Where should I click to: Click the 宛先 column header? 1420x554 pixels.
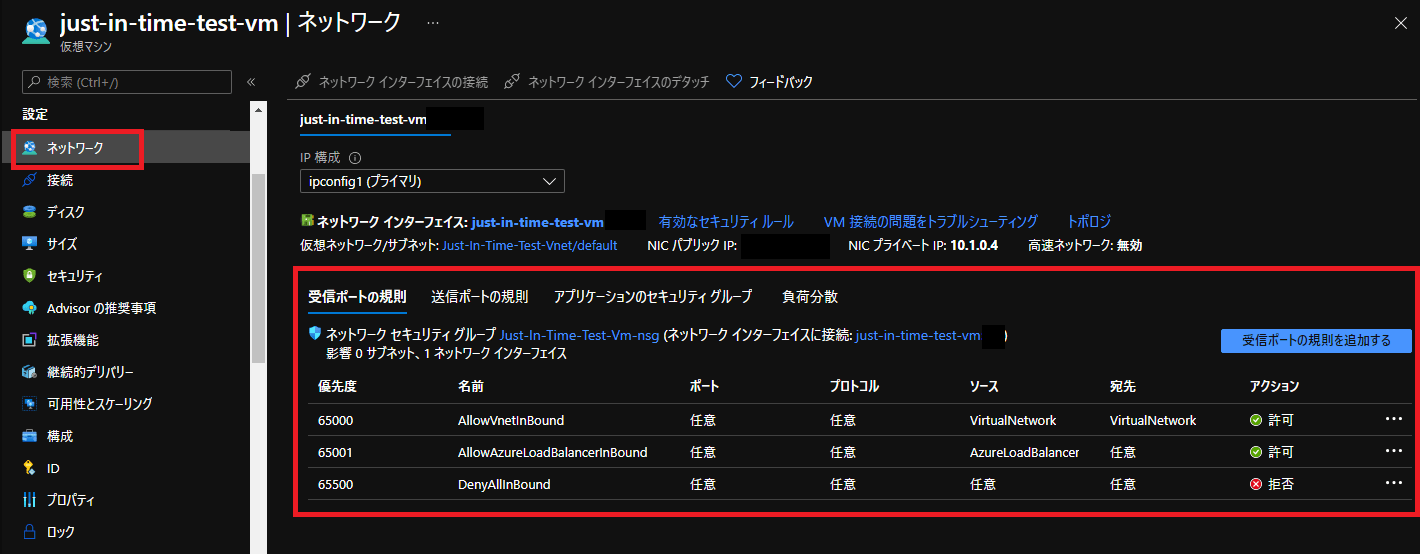point(1123,386)
